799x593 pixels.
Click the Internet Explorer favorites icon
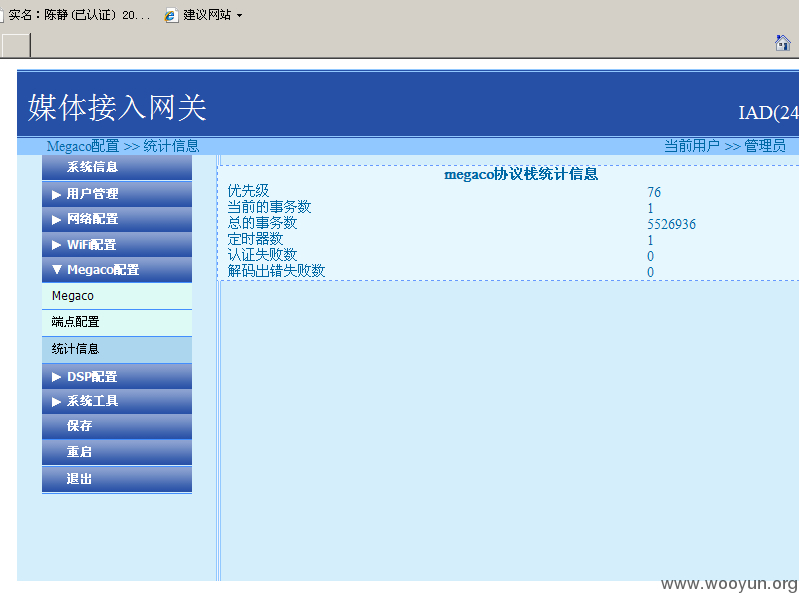click(171, 15)
